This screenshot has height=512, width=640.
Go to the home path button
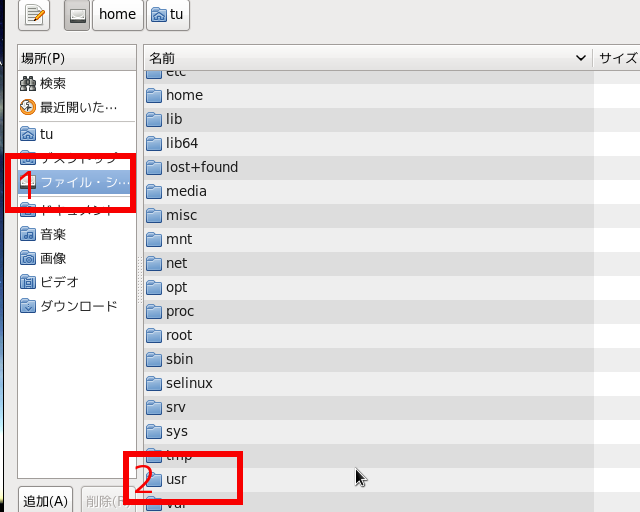click(115, 15)
